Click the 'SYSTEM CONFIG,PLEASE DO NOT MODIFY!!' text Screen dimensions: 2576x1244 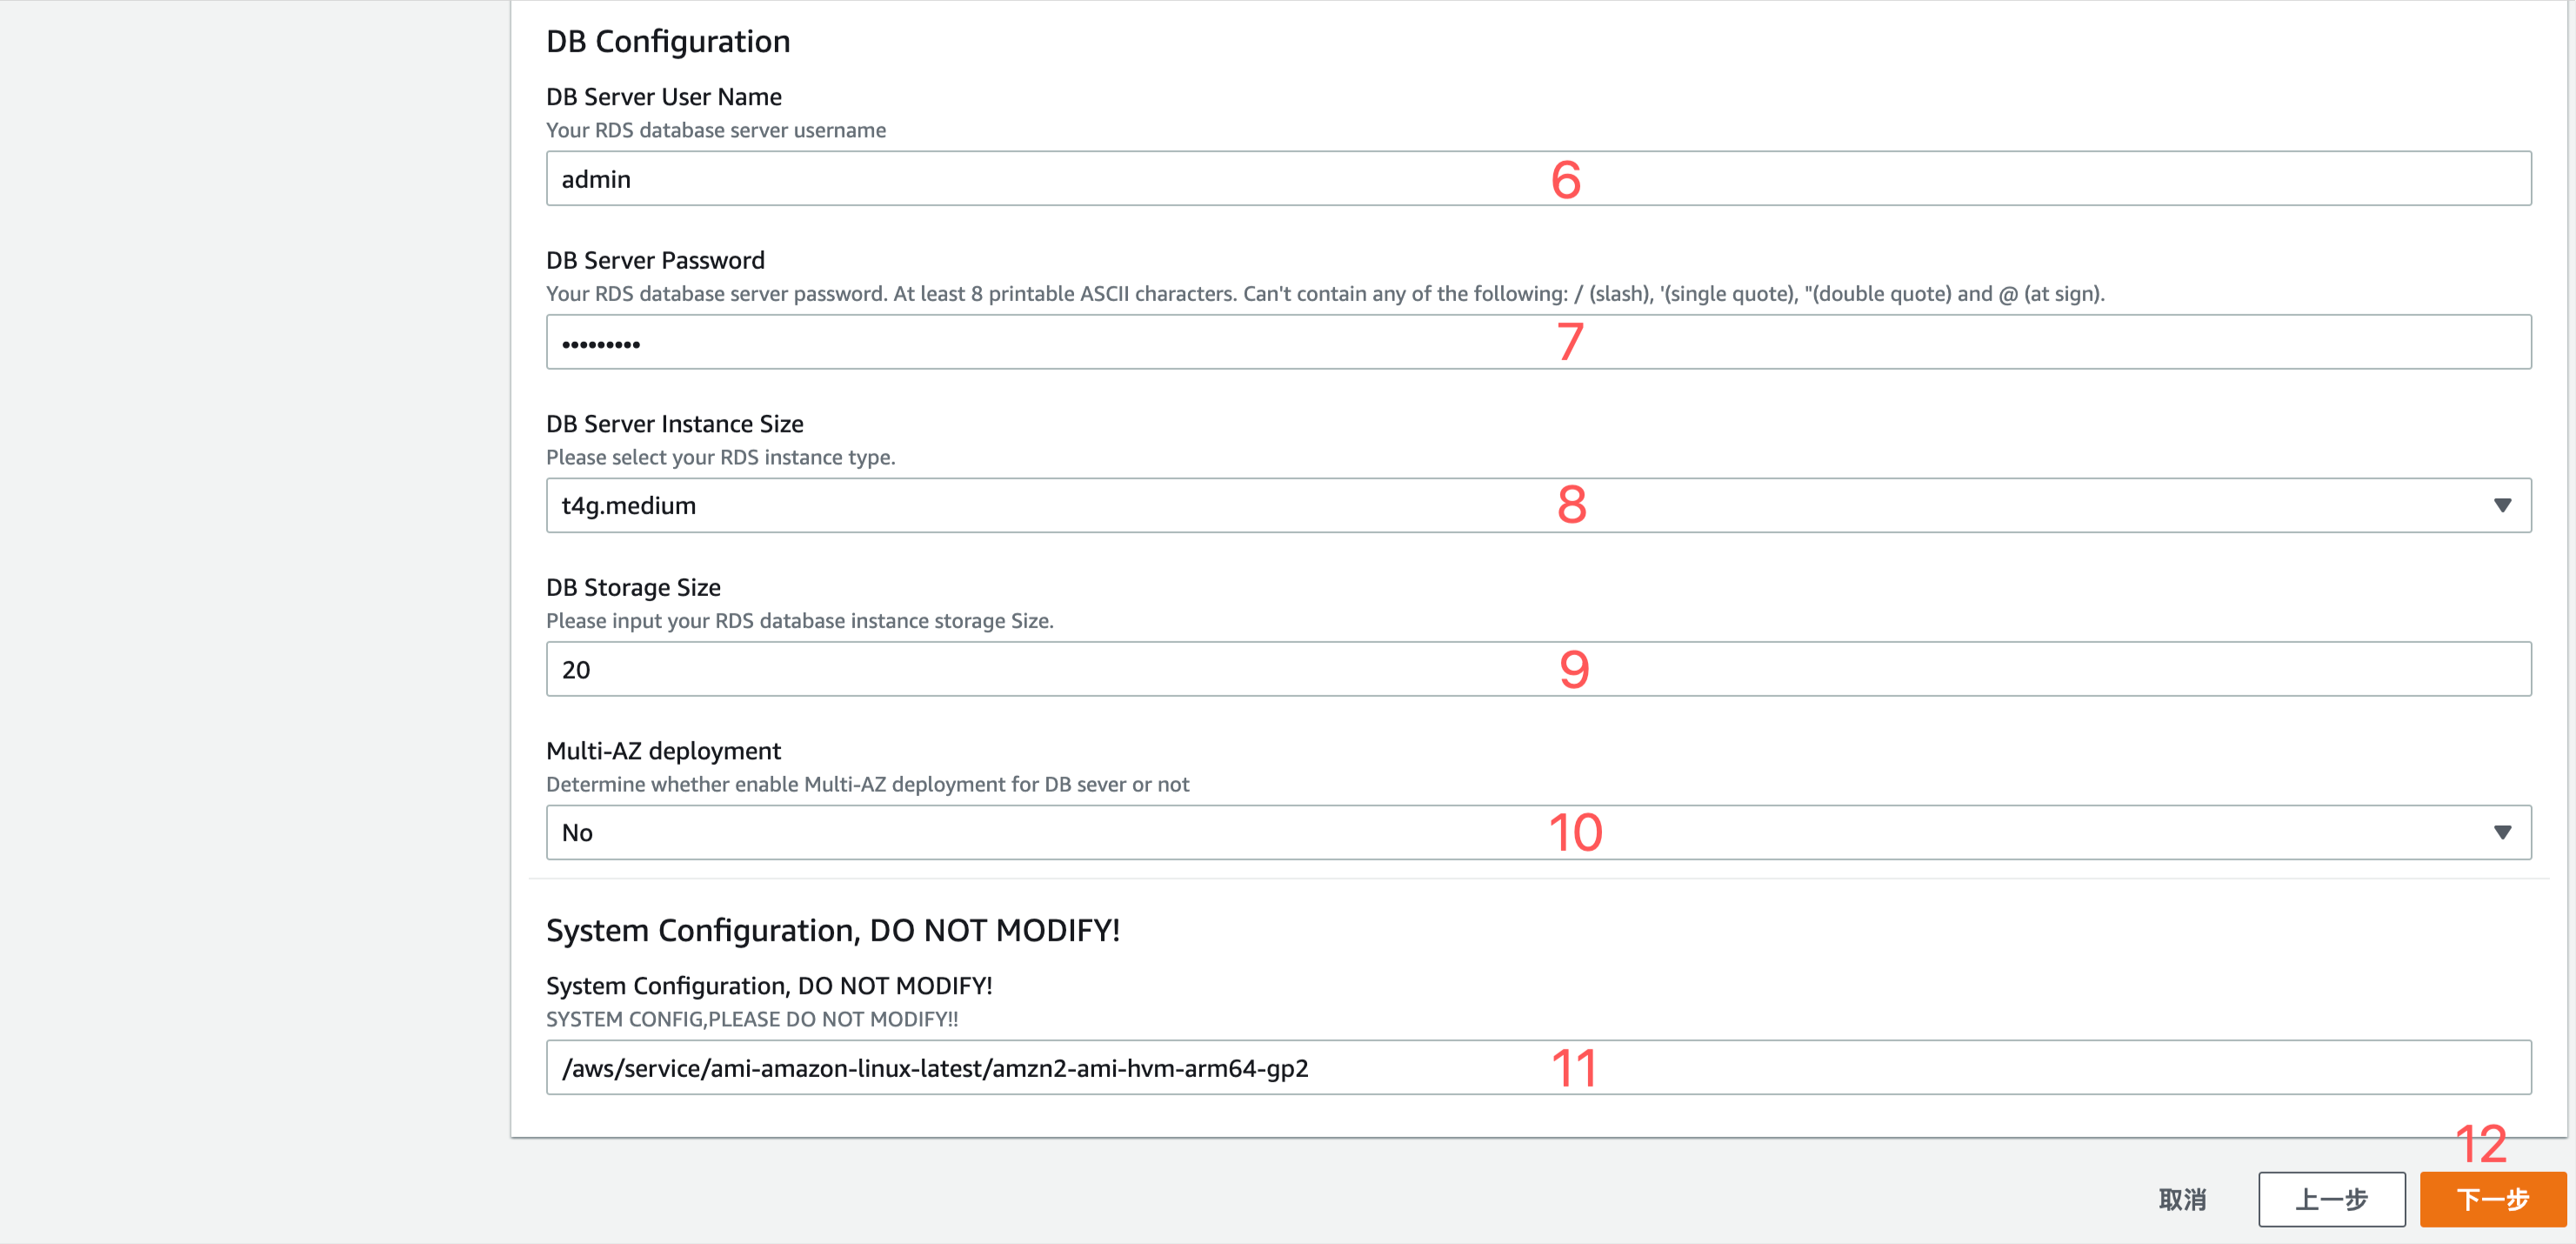pyautogui.click(x=752, y=1019)
